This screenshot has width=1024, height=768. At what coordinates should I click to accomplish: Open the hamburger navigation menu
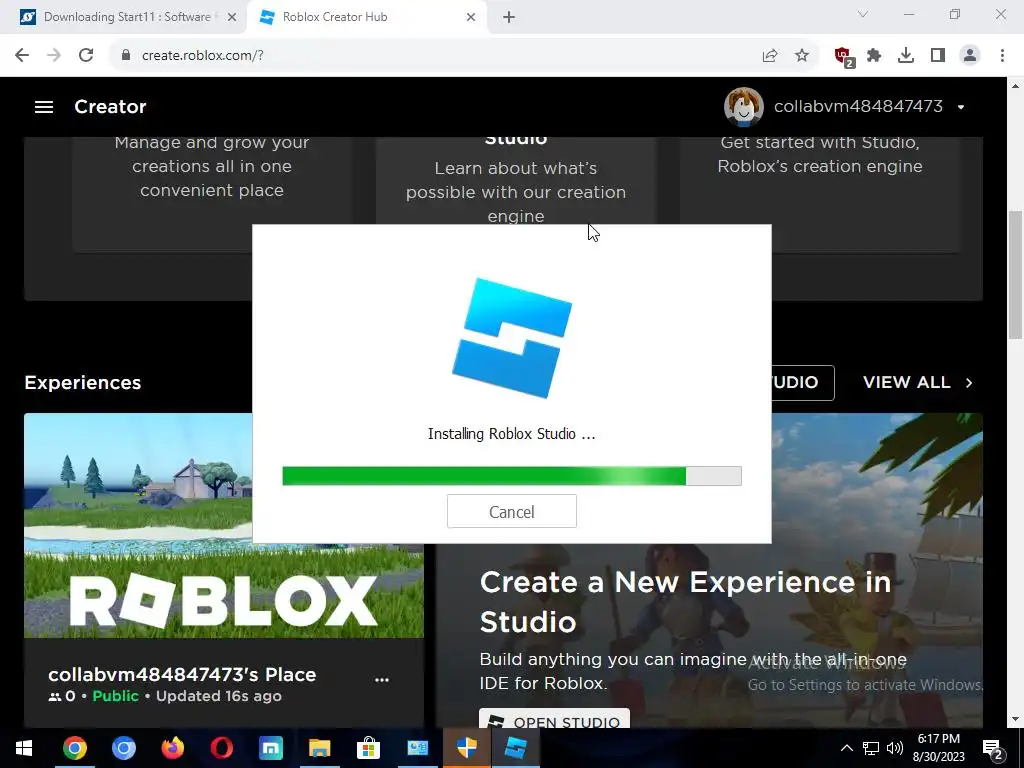click(44, 106)
